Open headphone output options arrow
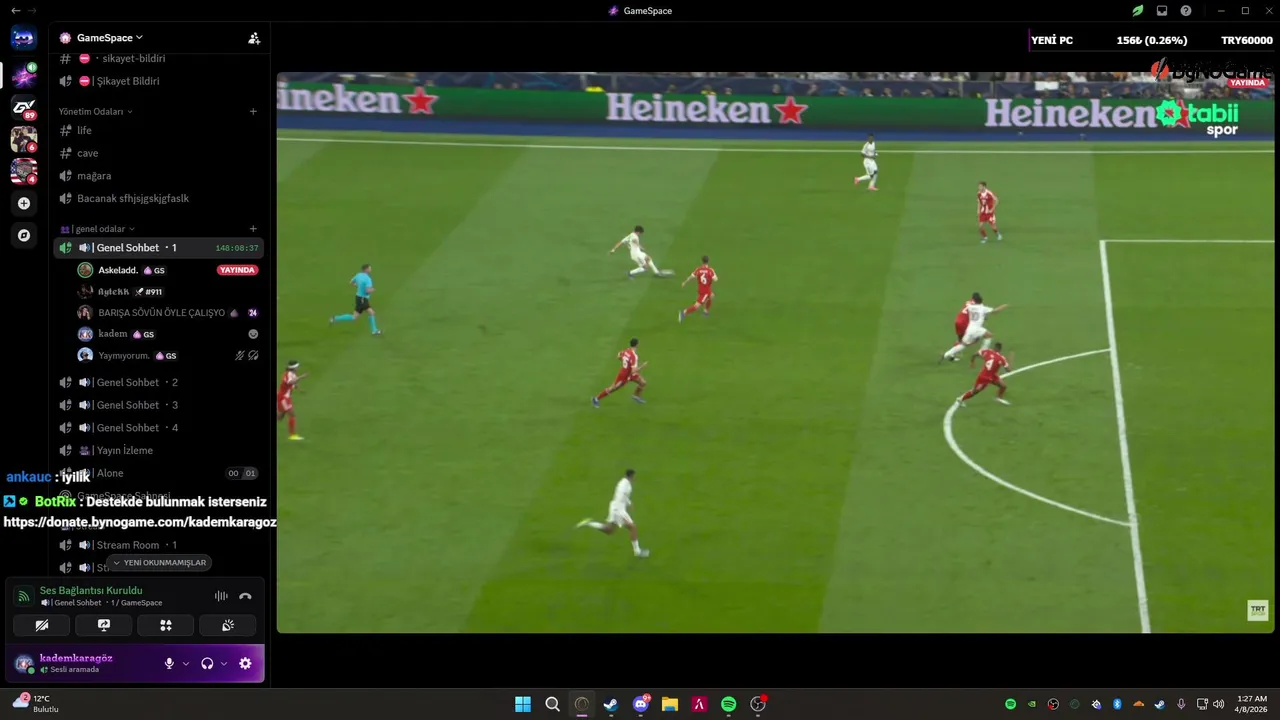Viewport: 1280px width, 720px height. coord(224,663)
